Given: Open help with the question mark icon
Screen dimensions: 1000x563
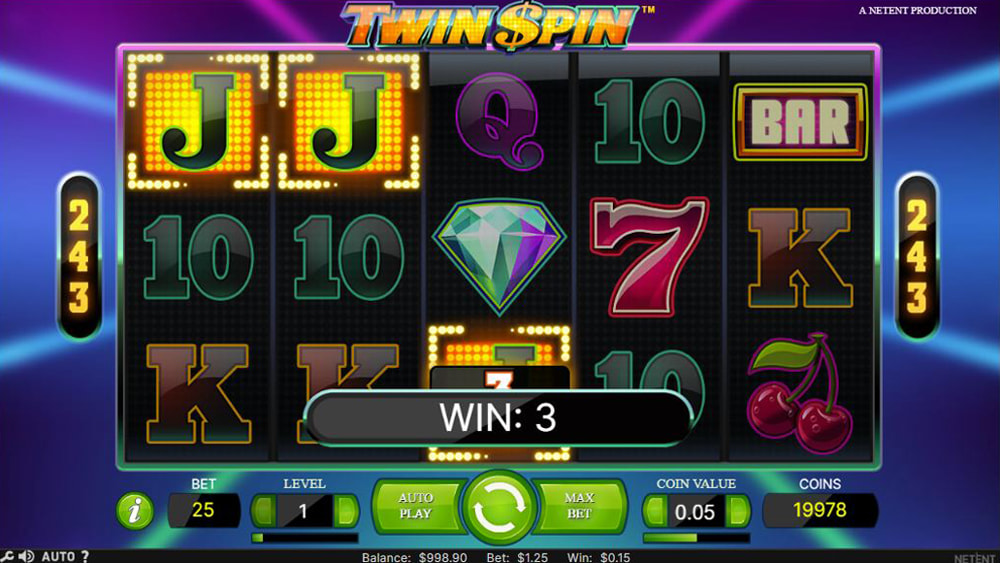Looking at the screenshot, I should click(85, 557).
